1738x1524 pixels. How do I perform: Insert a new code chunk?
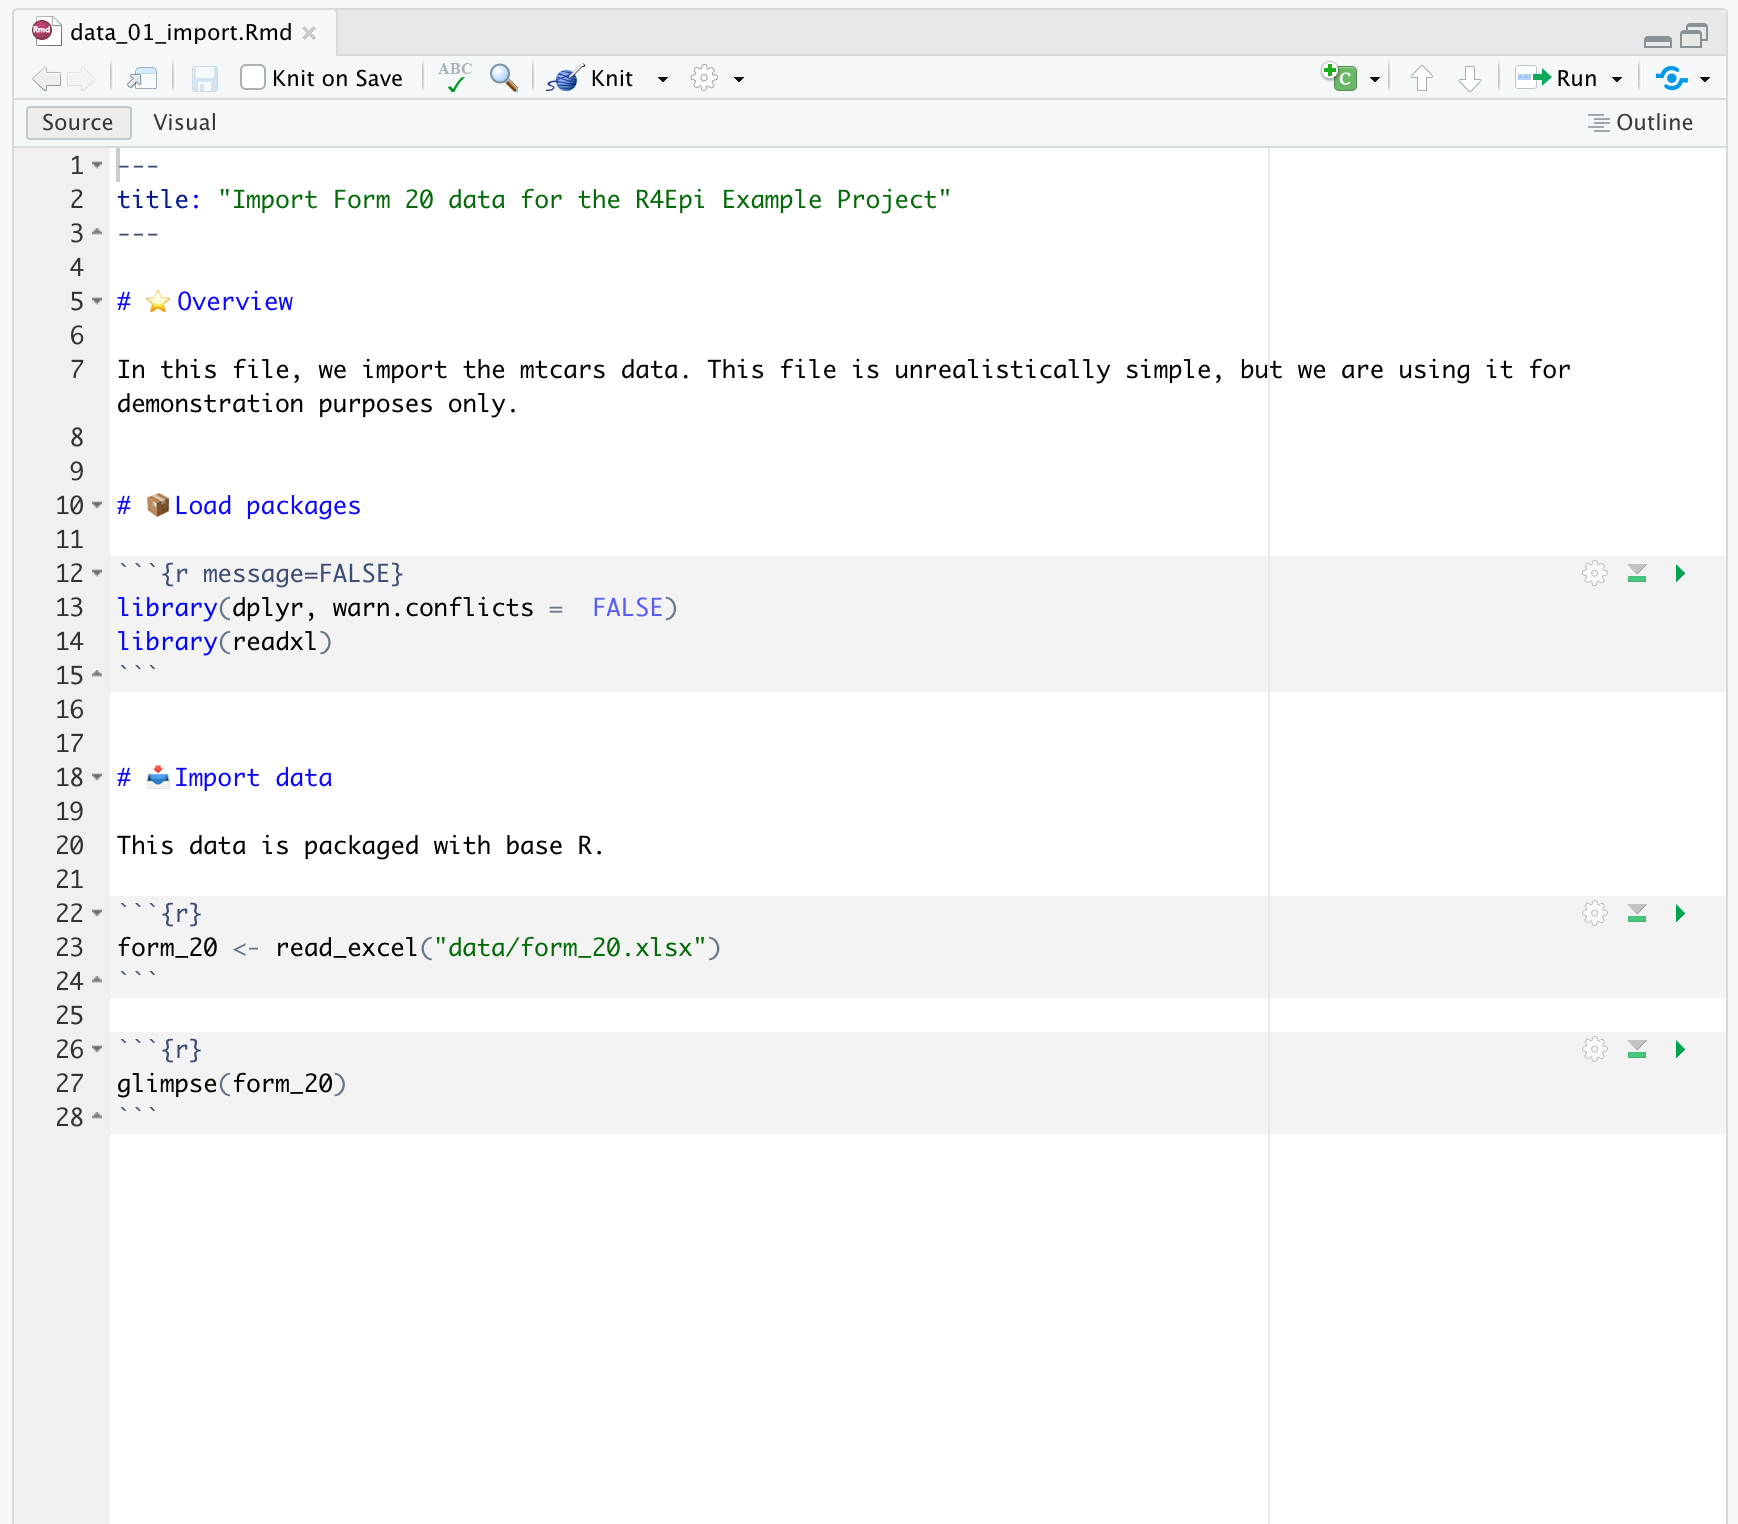click(1339, 77)
